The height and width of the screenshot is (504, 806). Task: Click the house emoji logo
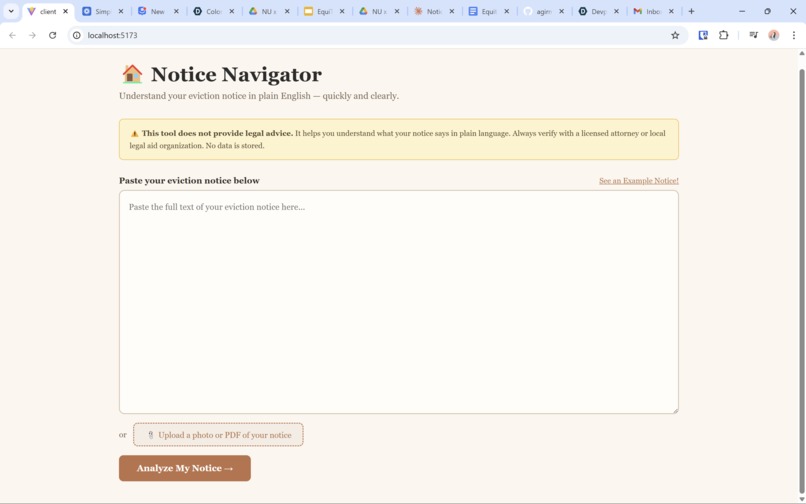132,74
